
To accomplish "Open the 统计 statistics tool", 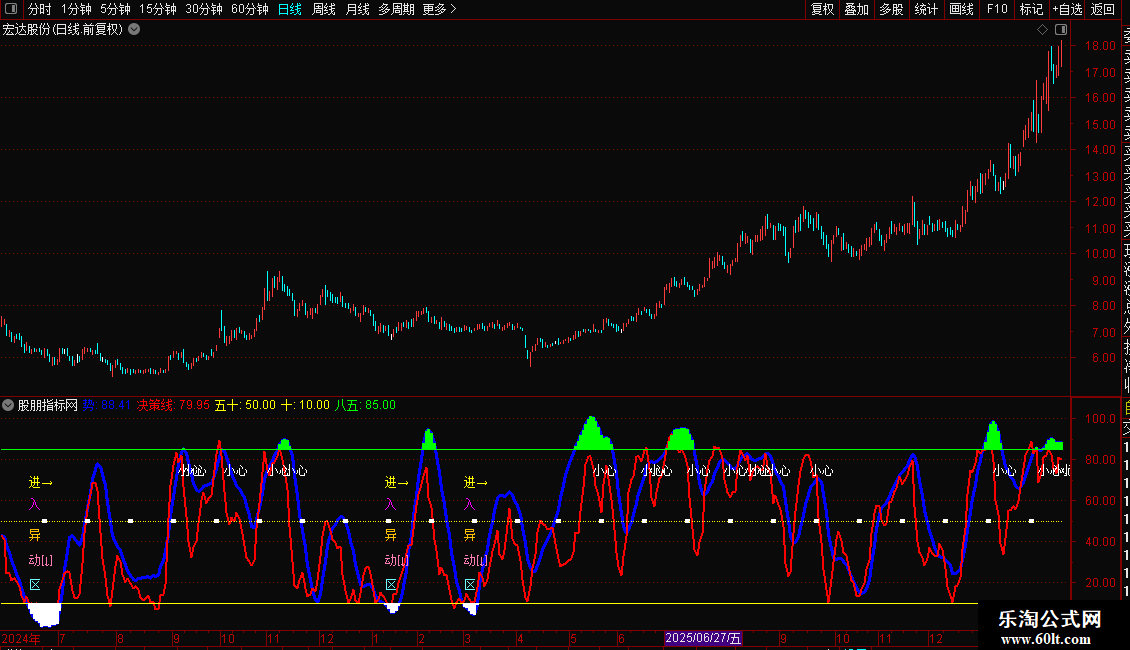I will (x=926, y=9).
